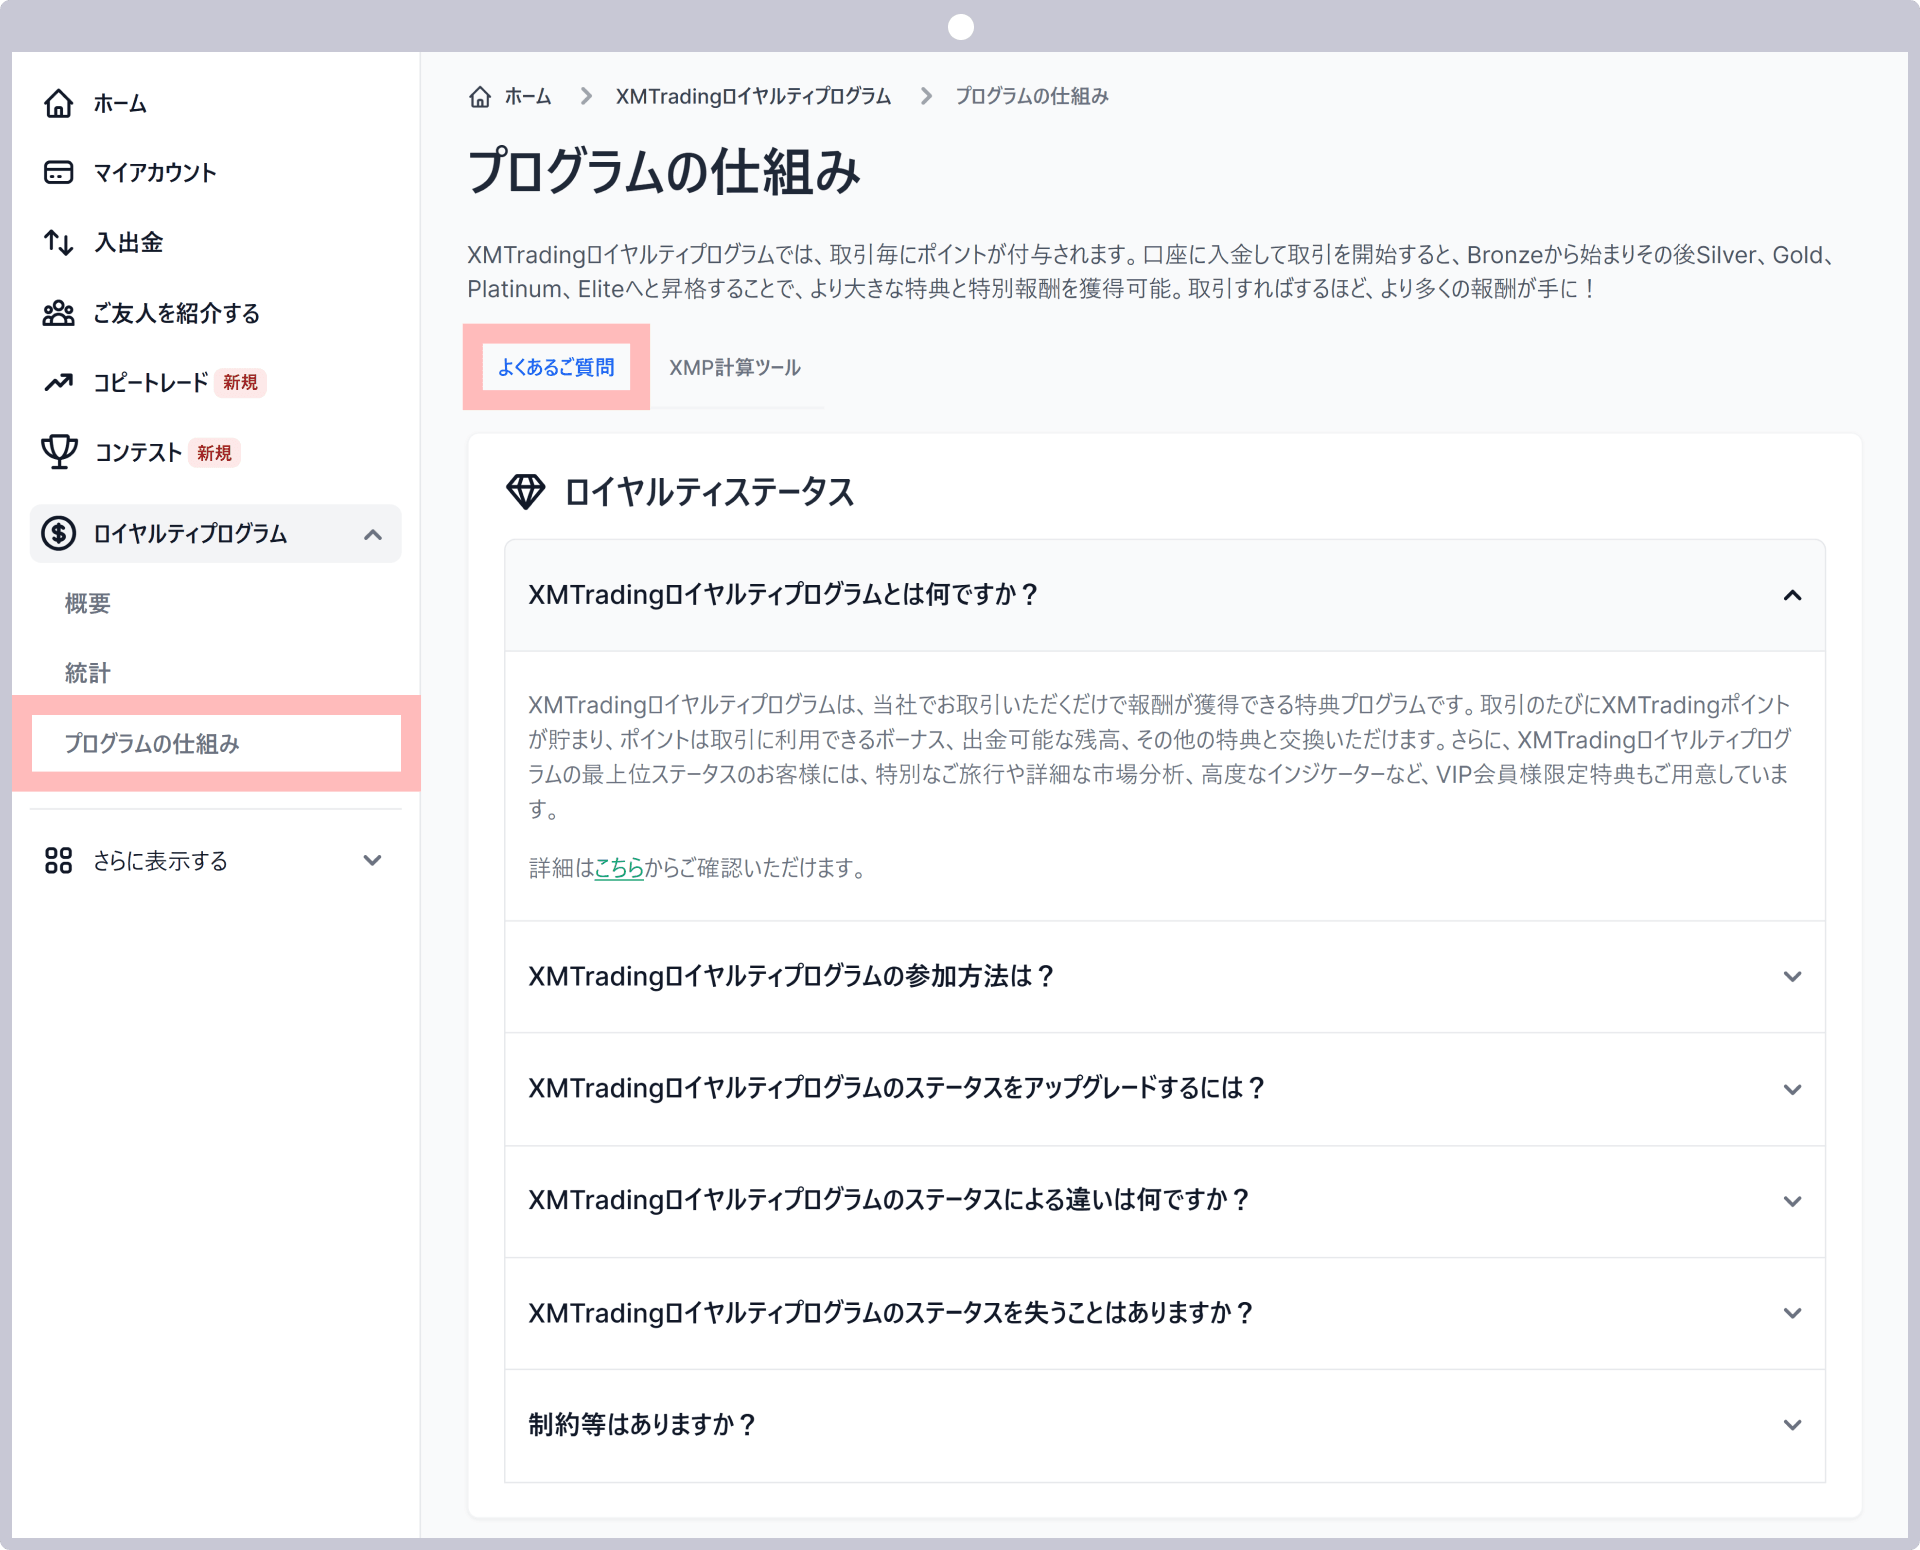Screen dimensions: 1920x1550
Task: Select プログラムの仕組み in the sidebar
Action: (x=216, y=743)
